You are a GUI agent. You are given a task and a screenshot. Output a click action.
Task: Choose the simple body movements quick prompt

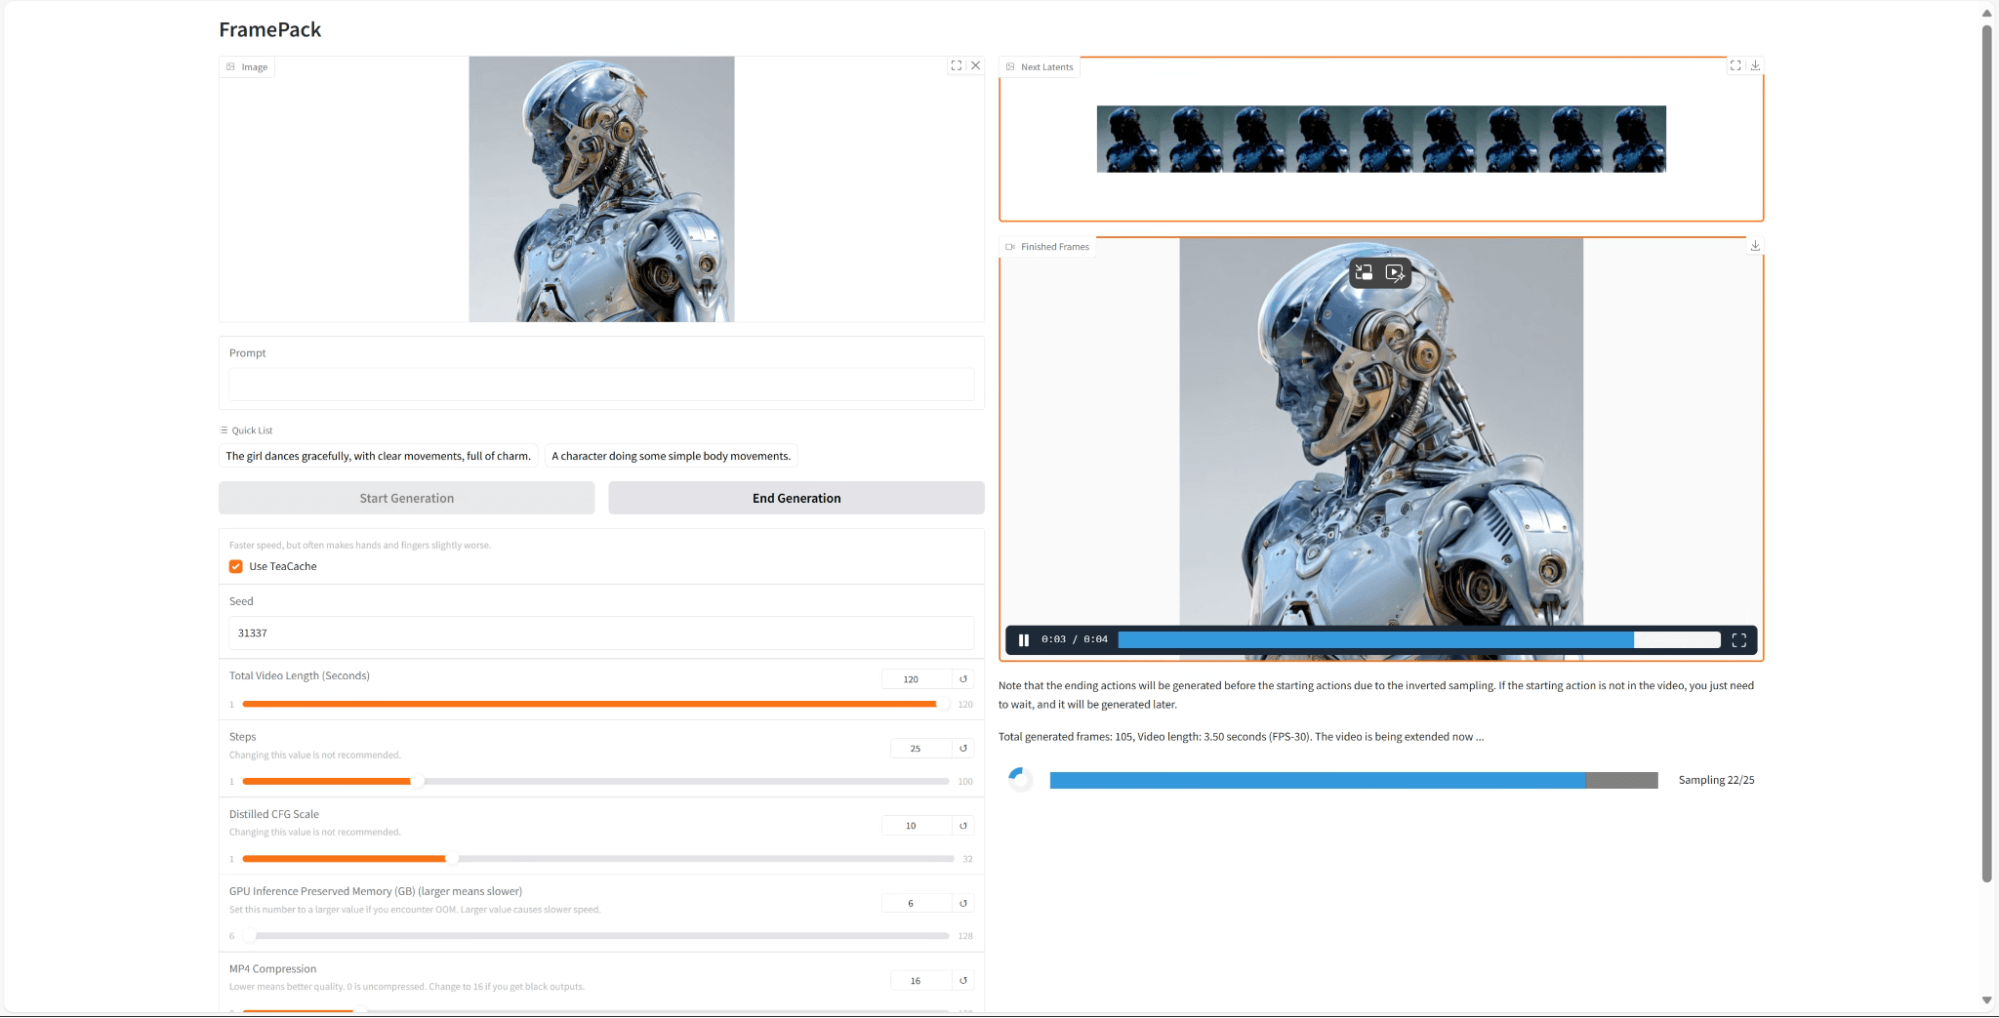(x=671, y=456)
